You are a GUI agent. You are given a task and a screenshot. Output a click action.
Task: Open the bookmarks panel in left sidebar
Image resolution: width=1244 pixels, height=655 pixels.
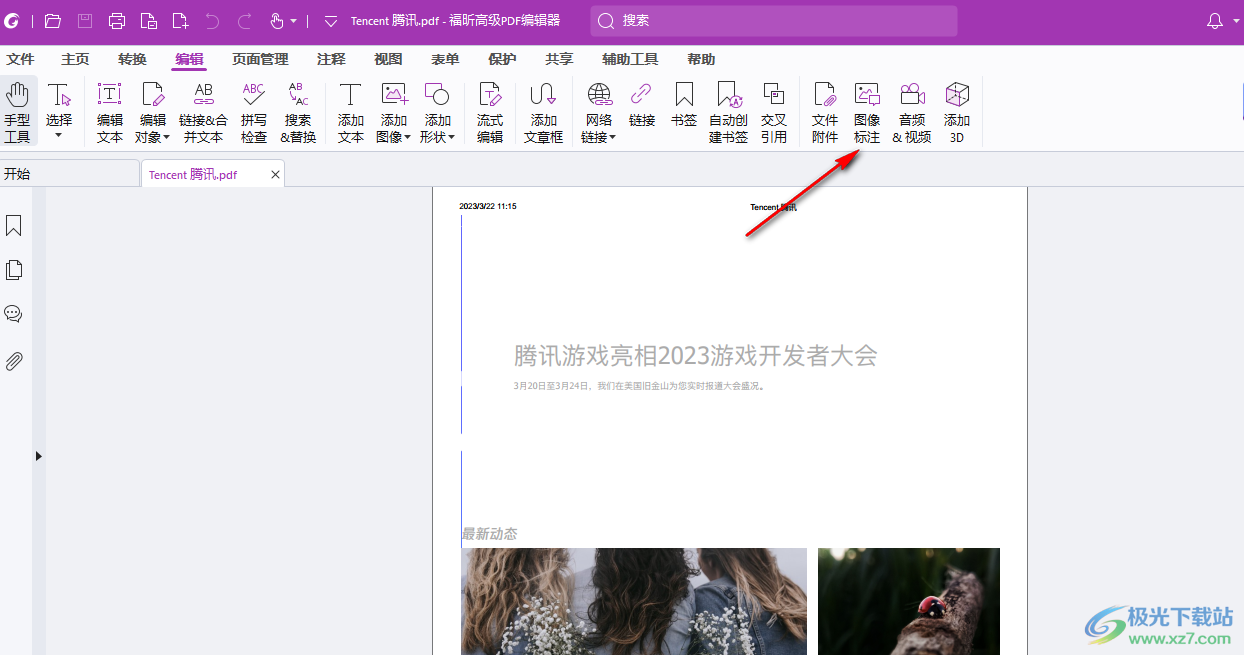click(x=14, y=226)
